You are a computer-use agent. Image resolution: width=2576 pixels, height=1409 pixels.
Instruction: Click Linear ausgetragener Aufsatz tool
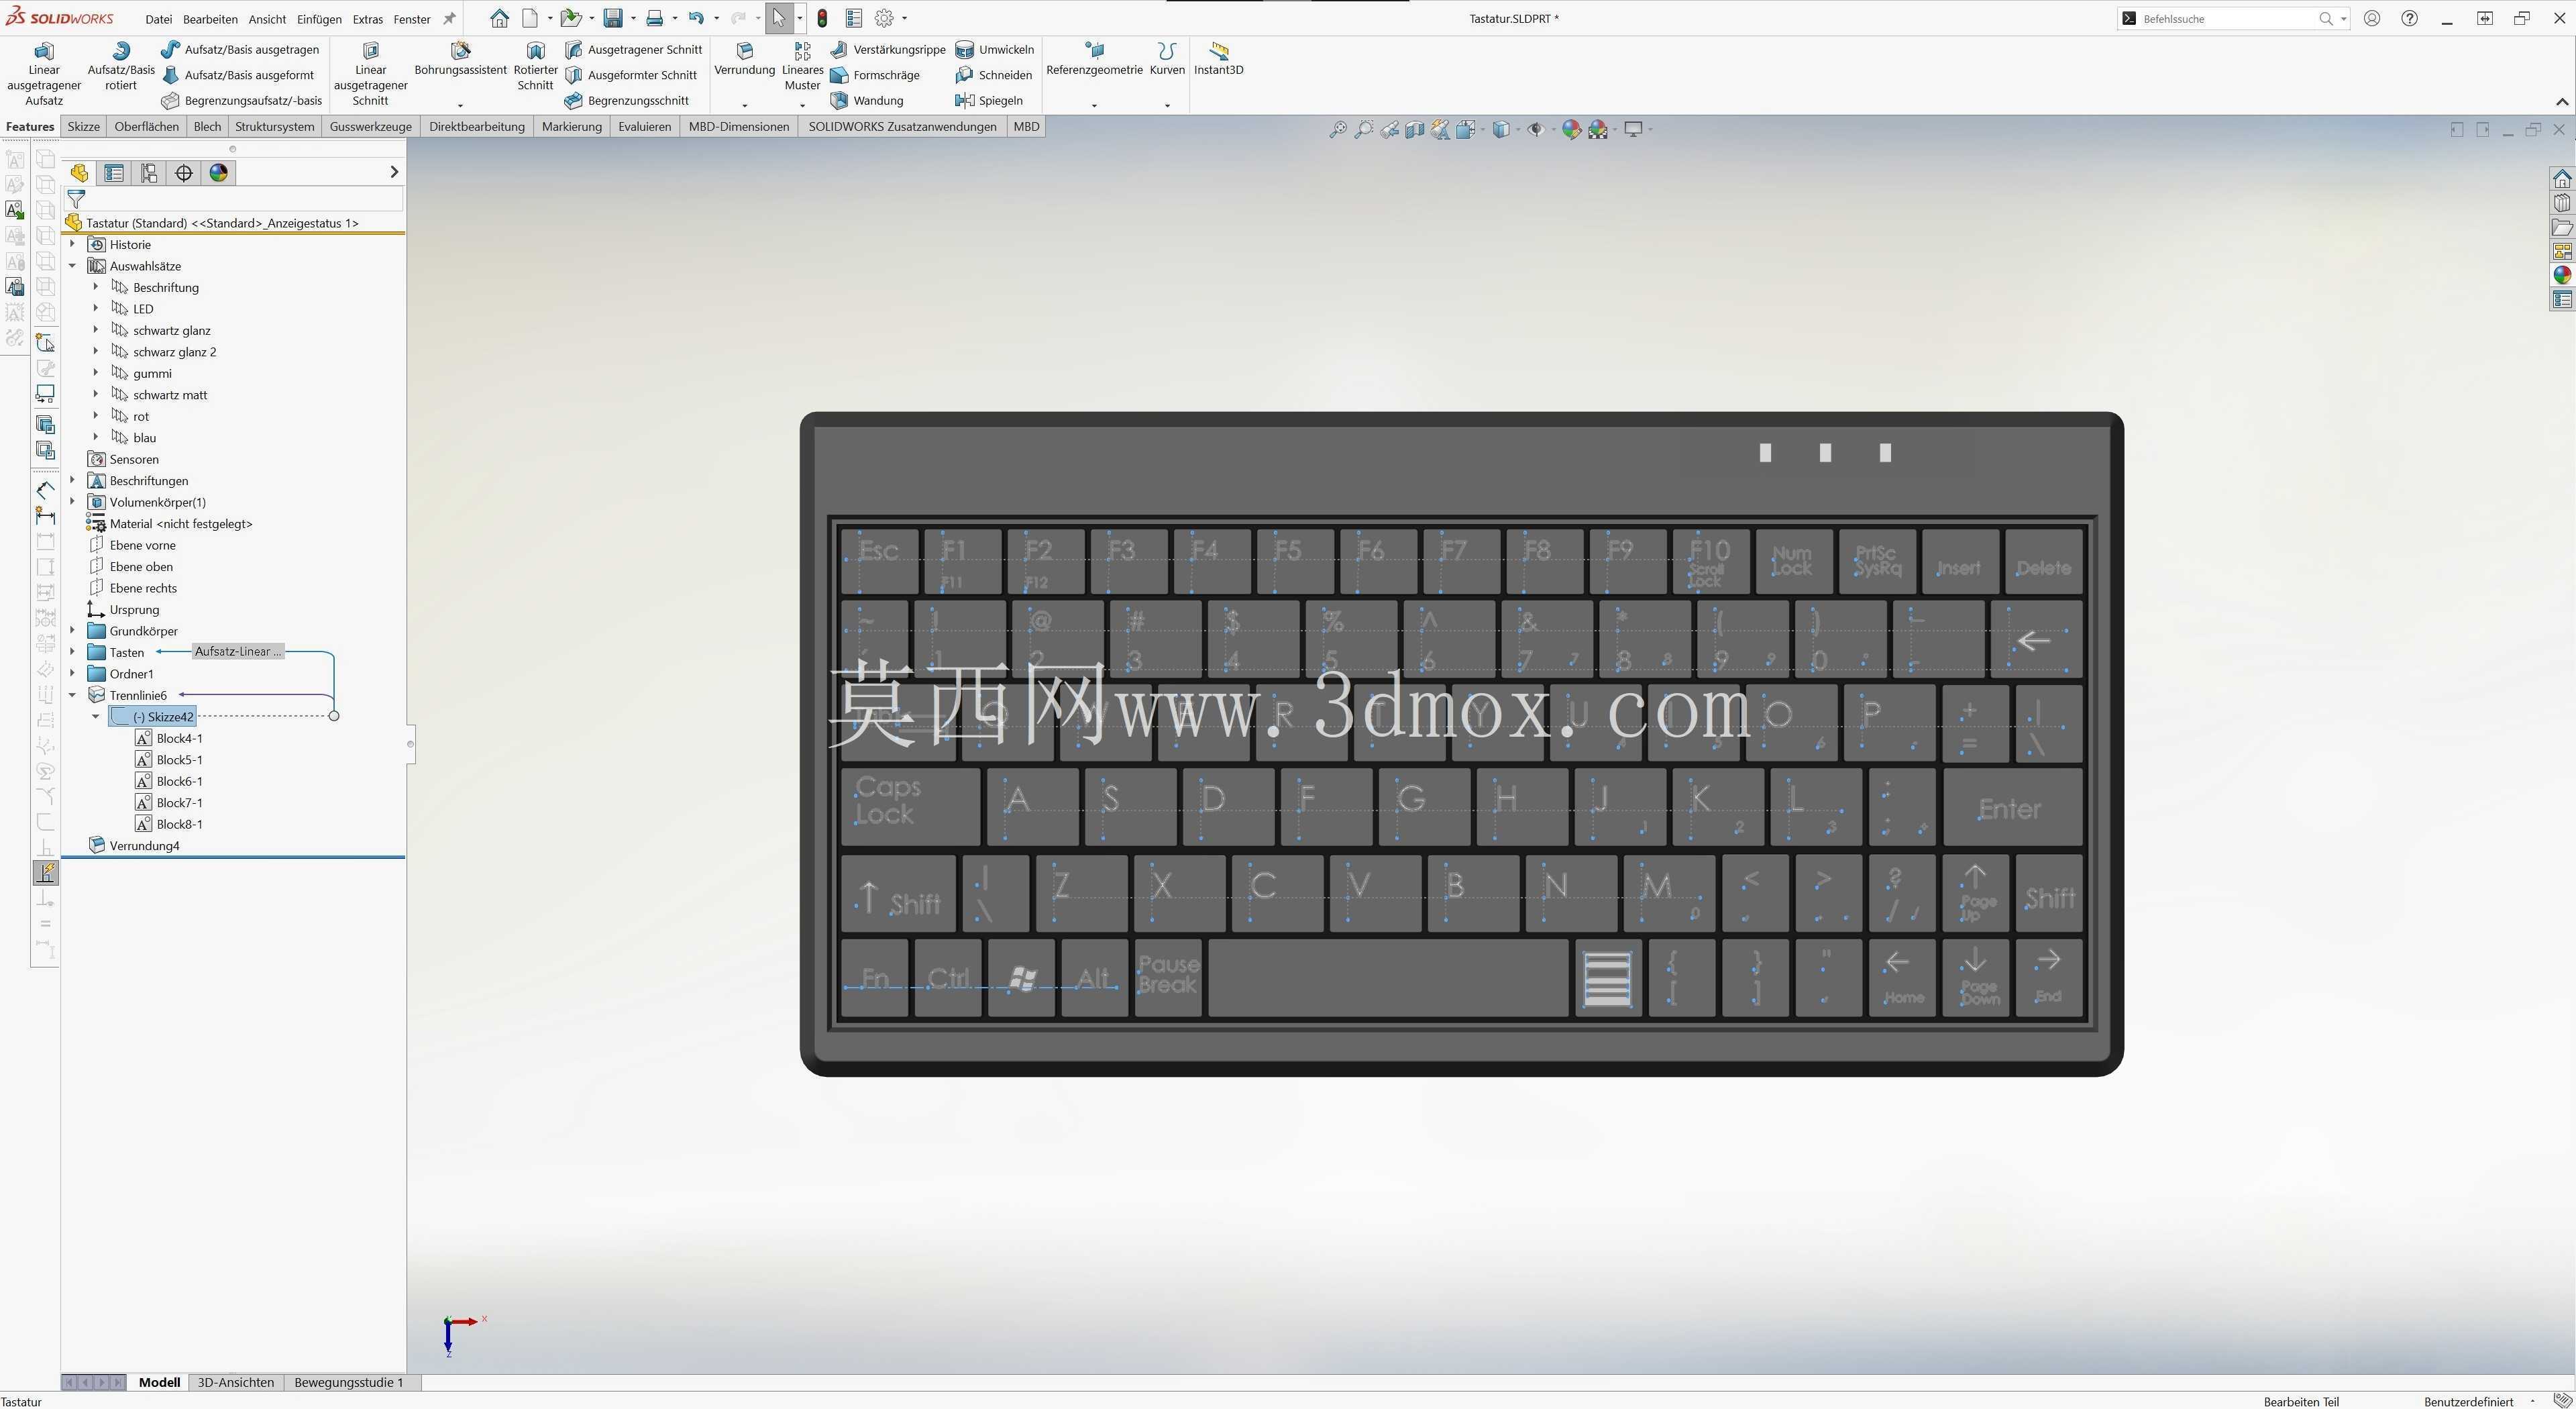tap(44, 73)
